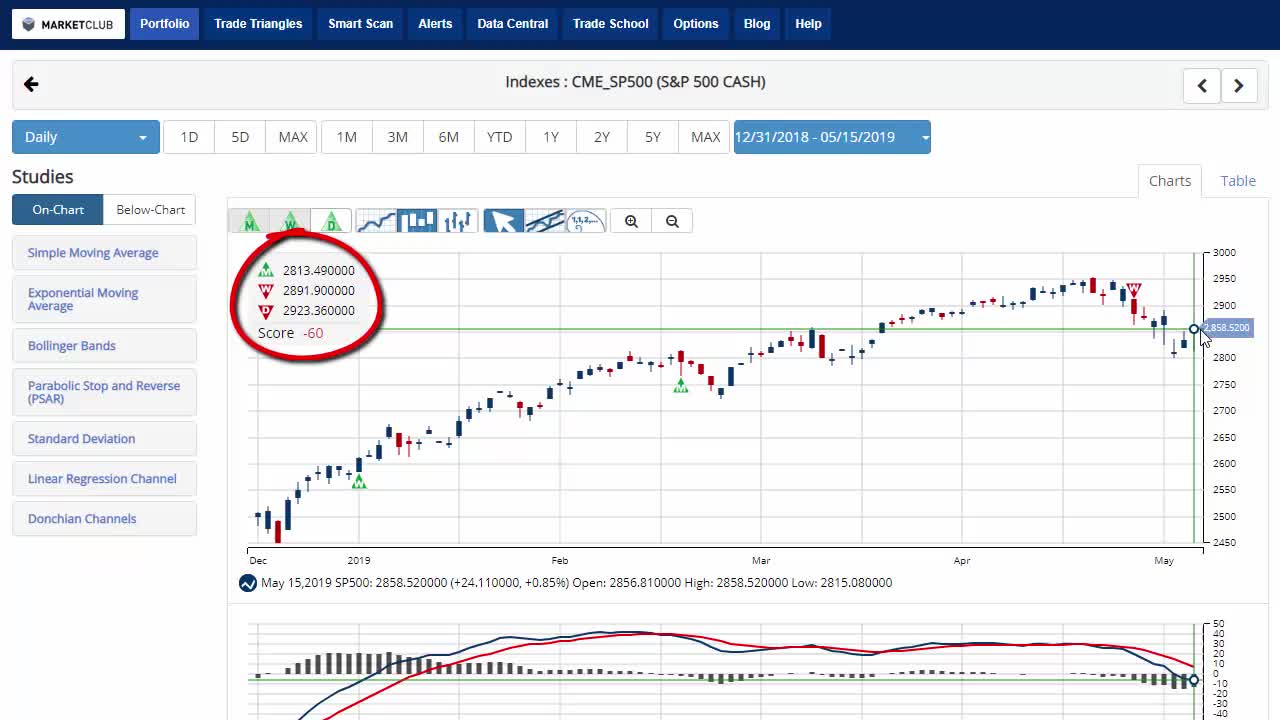Open the Help menu

[x=808, y=24]
